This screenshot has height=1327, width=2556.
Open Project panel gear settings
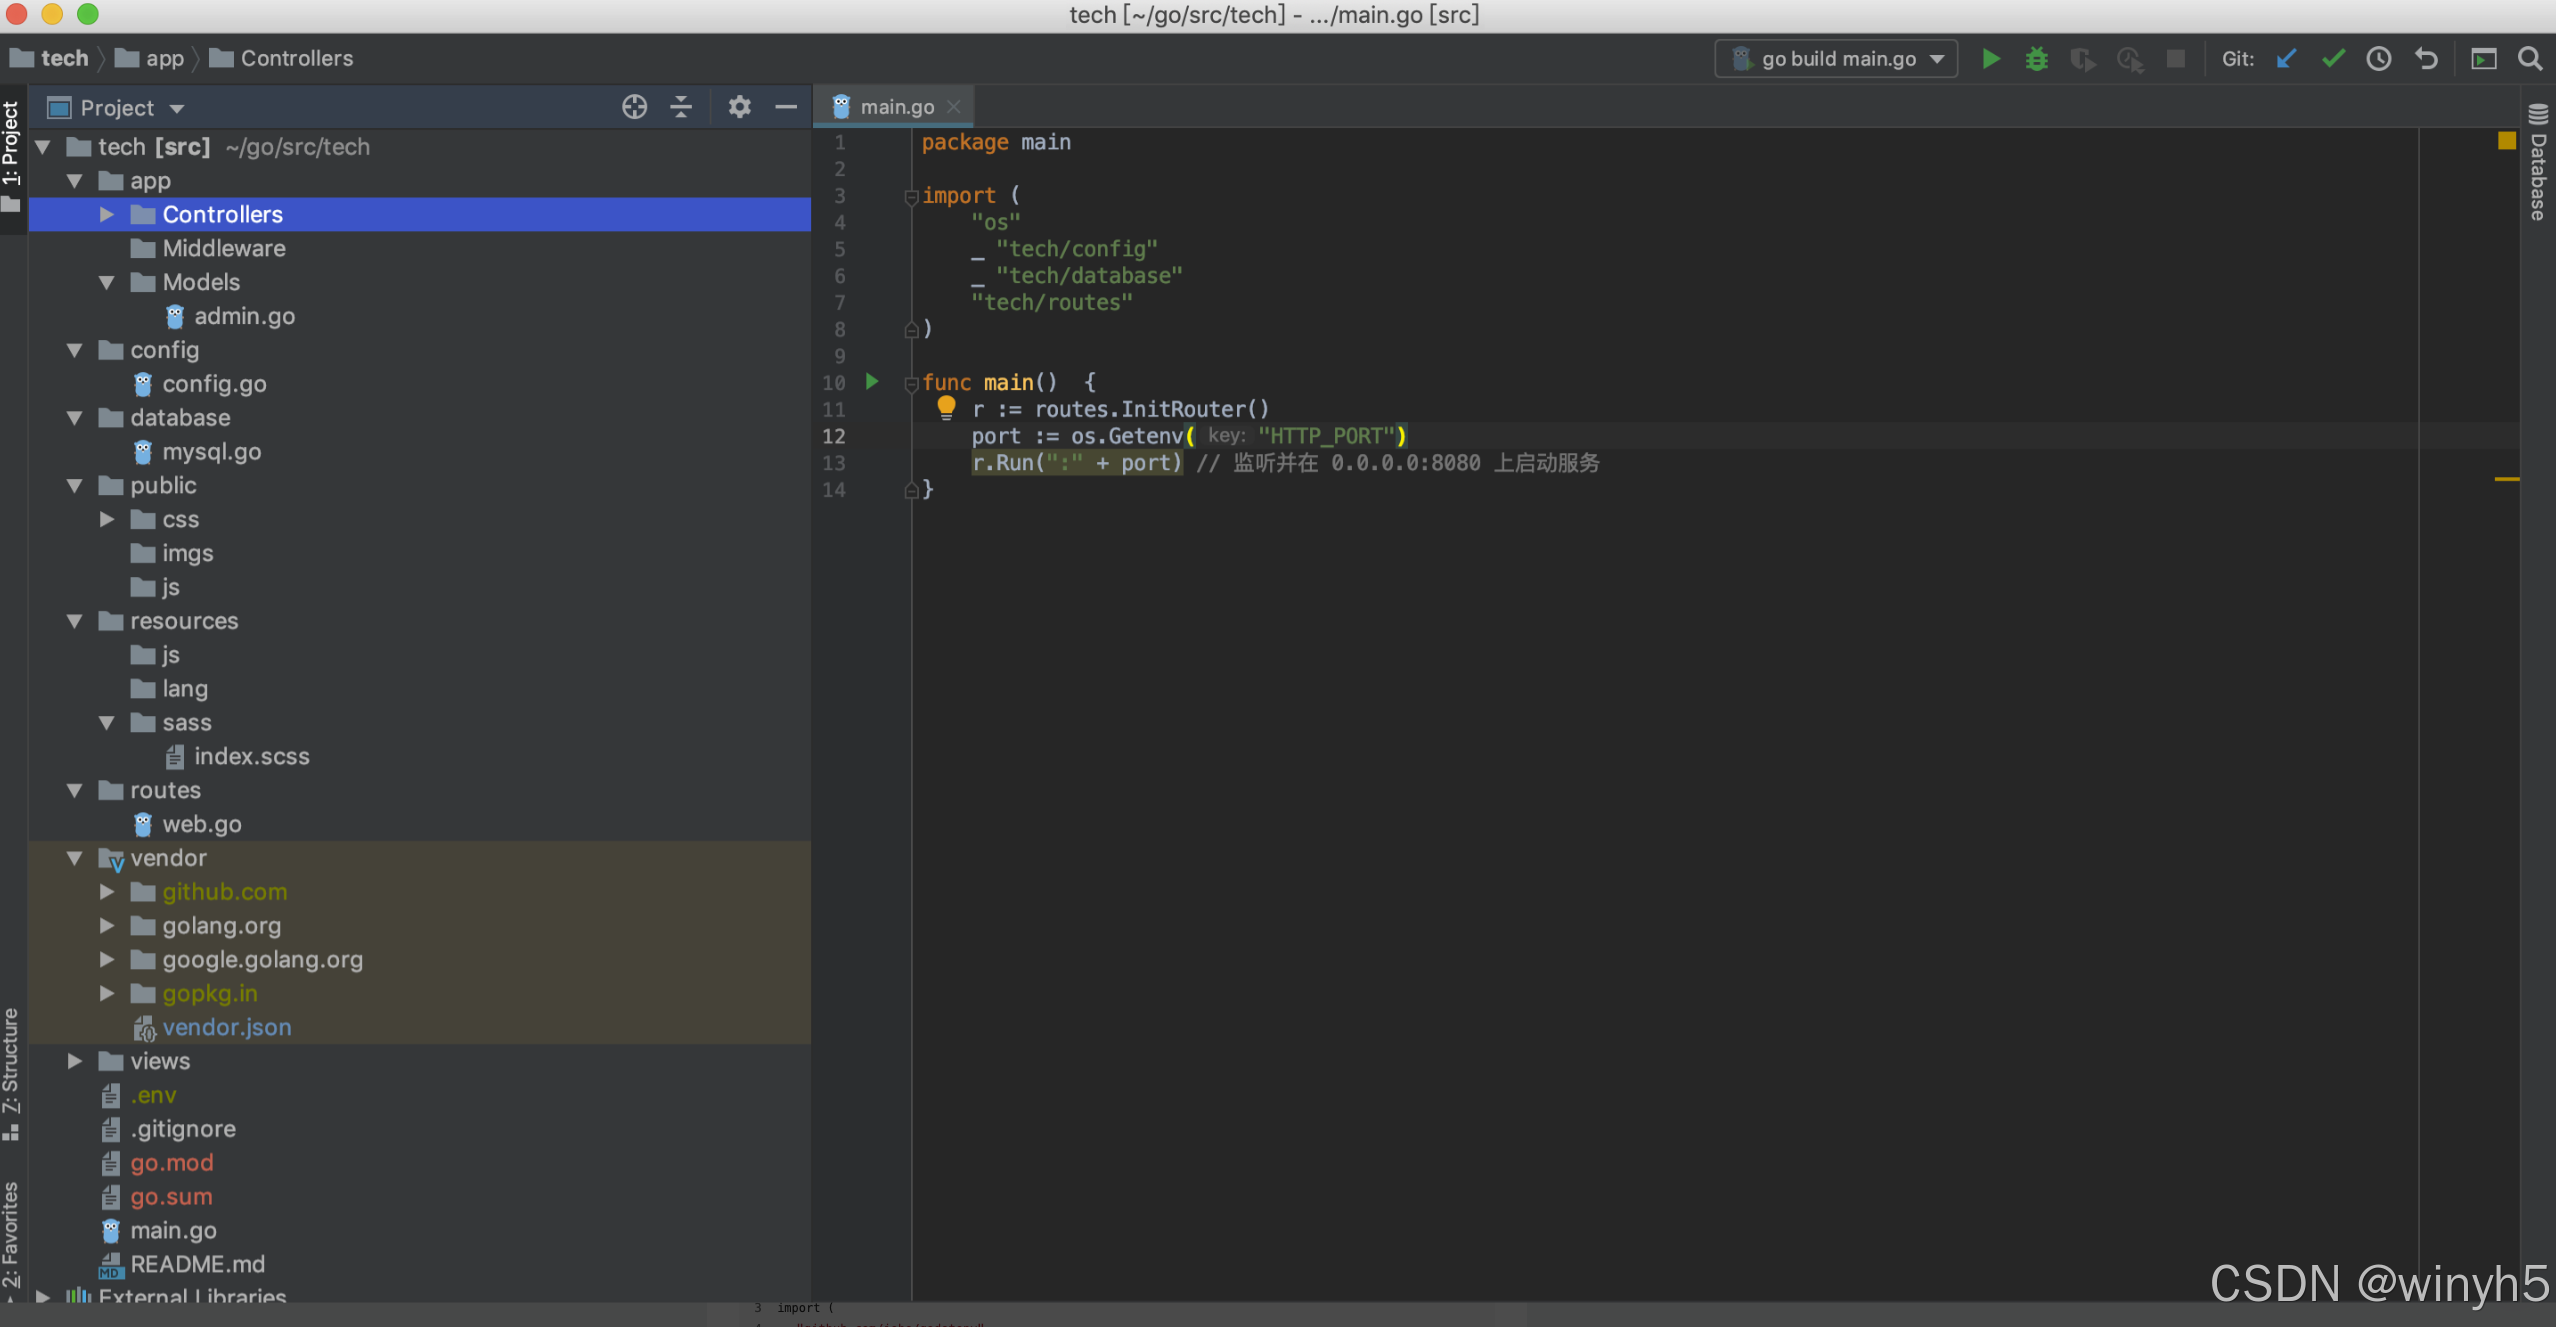(x=739, y=107)
